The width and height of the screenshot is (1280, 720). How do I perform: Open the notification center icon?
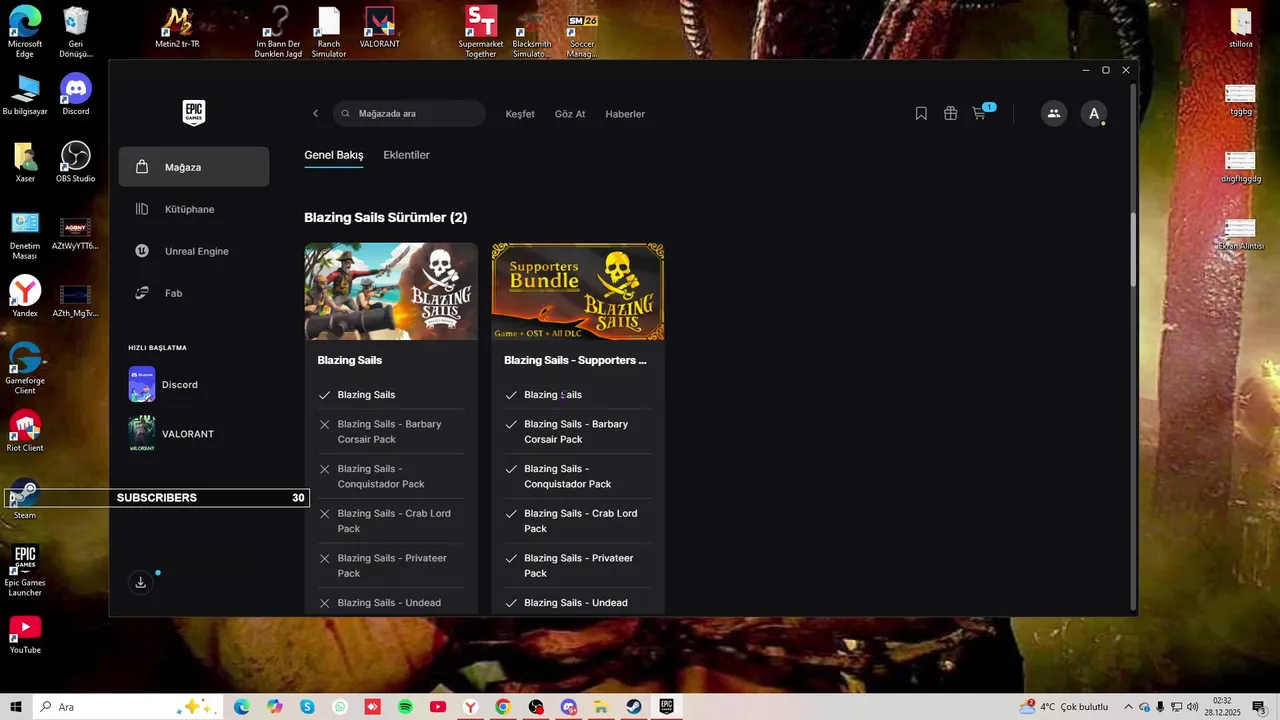click(x=1259, y=707)
